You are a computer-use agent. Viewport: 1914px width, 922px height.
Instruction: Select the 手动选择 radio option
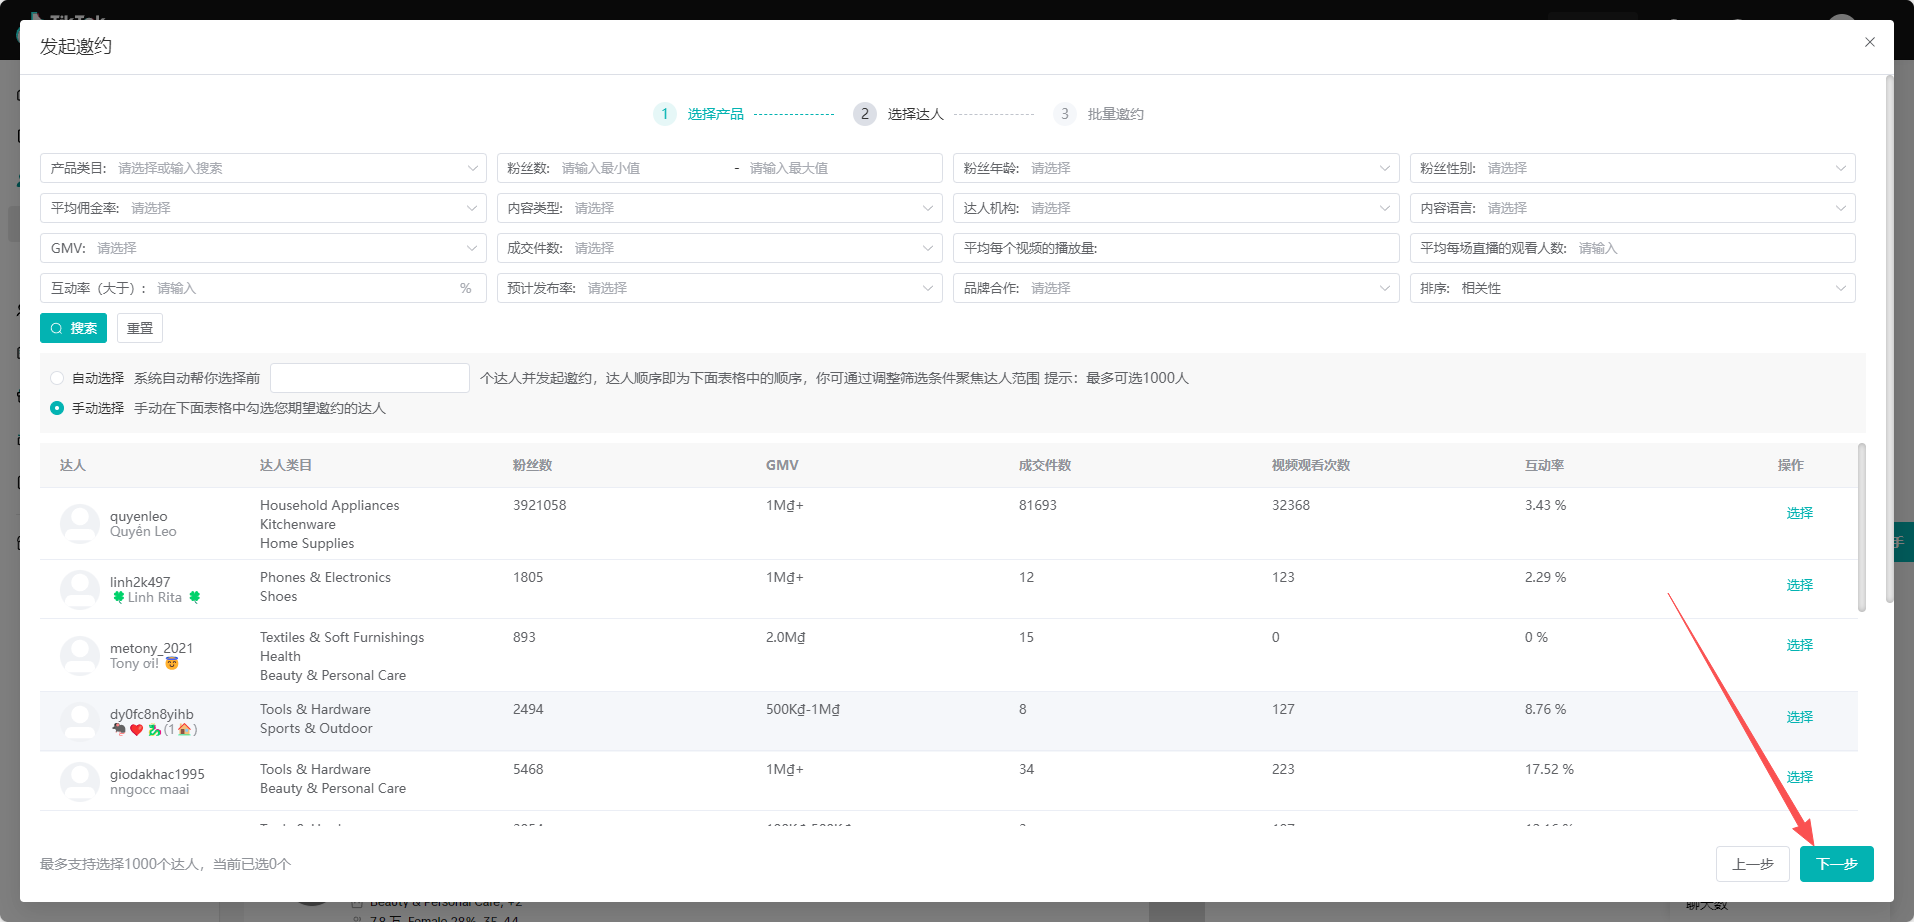coord(57,408)
